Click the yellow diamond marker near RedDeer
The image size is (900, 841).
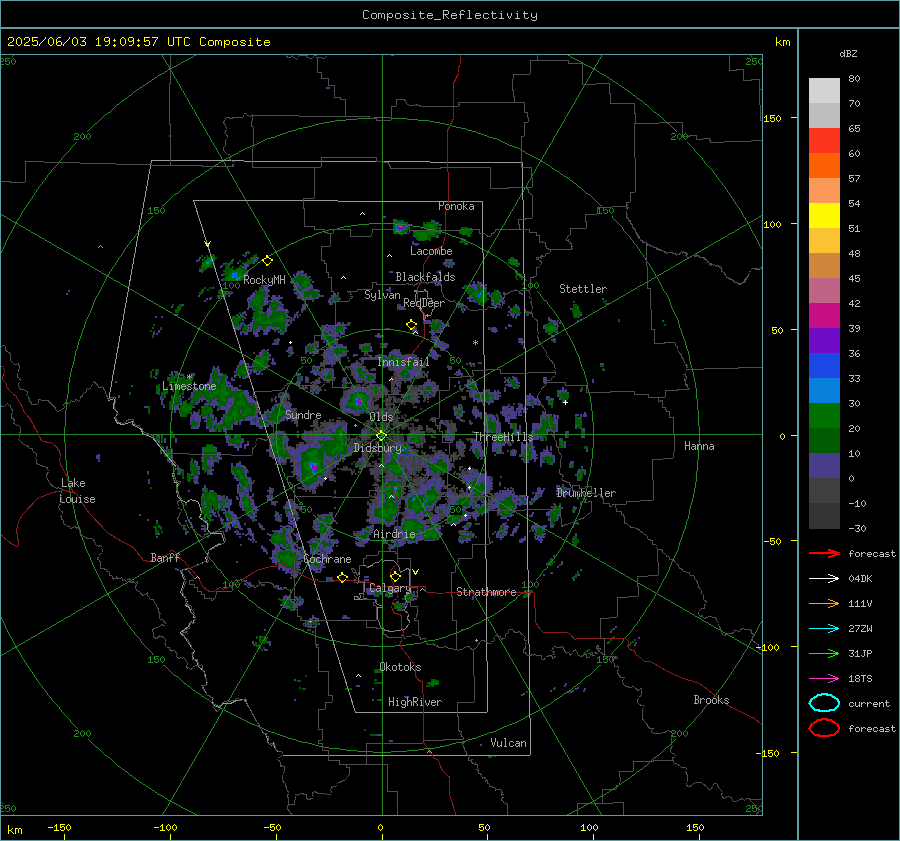[411, 325]
